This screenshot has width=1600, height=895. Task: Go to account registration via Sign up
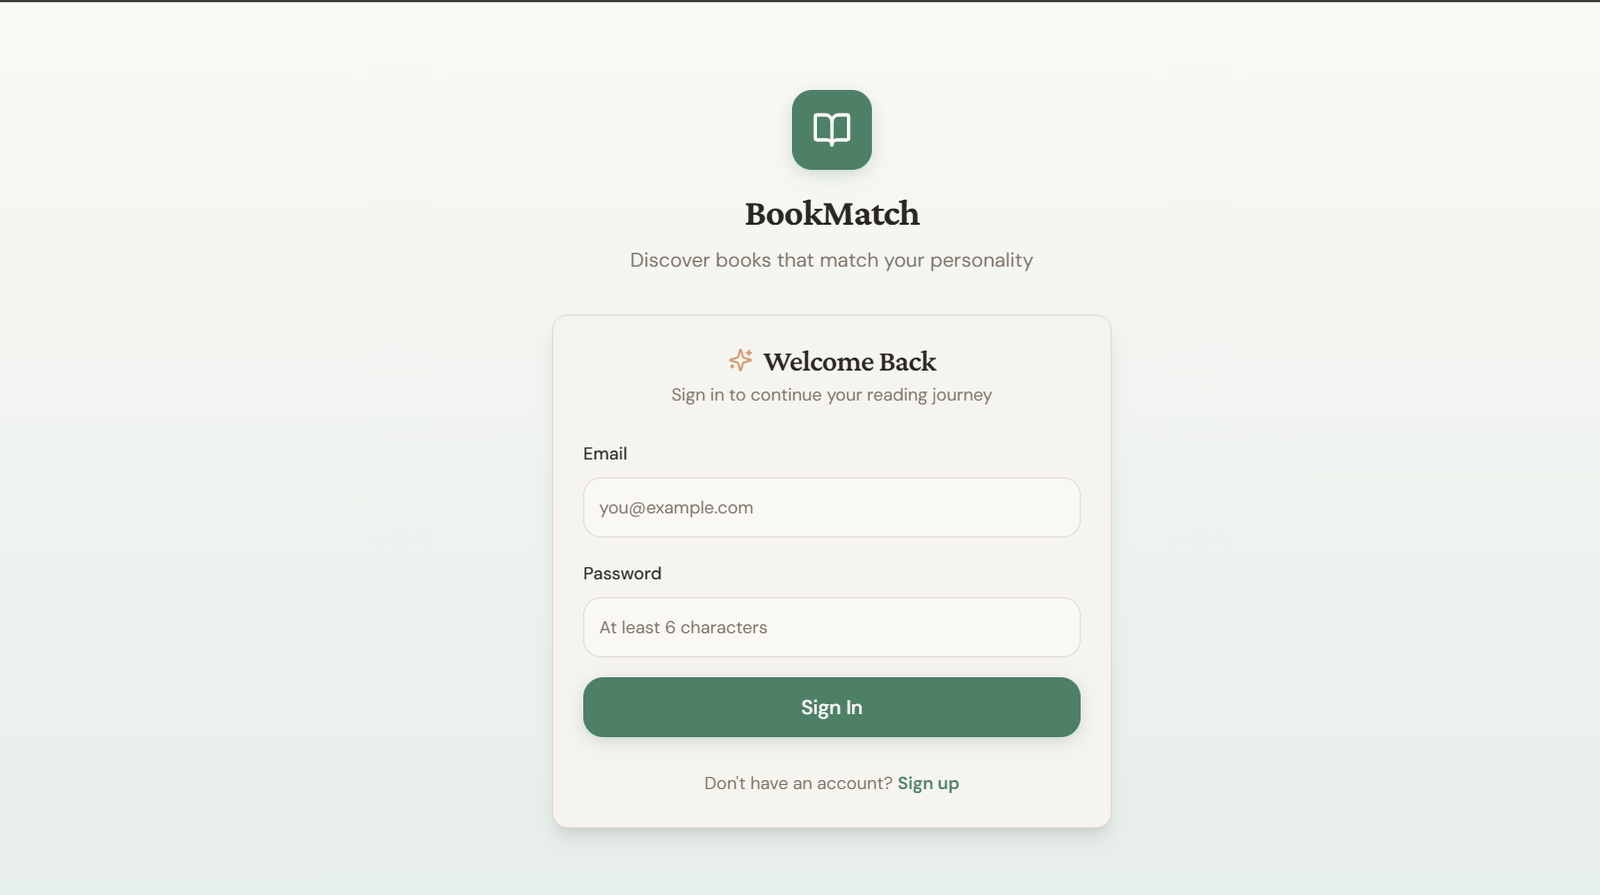pos(928,783)
